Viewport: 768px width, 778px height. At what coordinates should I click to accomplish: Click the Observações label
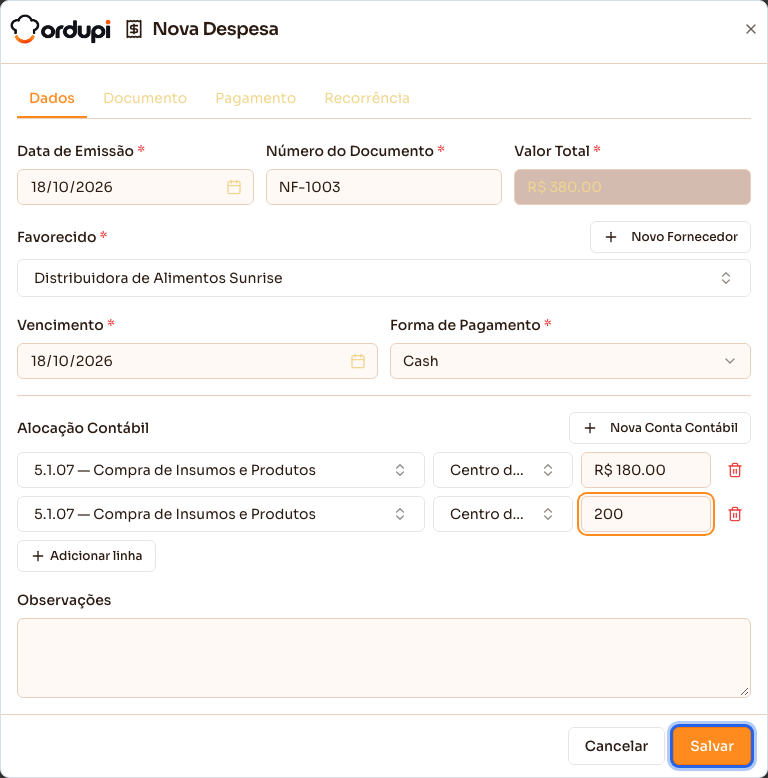pyautogui.click(x=64, y=600)
